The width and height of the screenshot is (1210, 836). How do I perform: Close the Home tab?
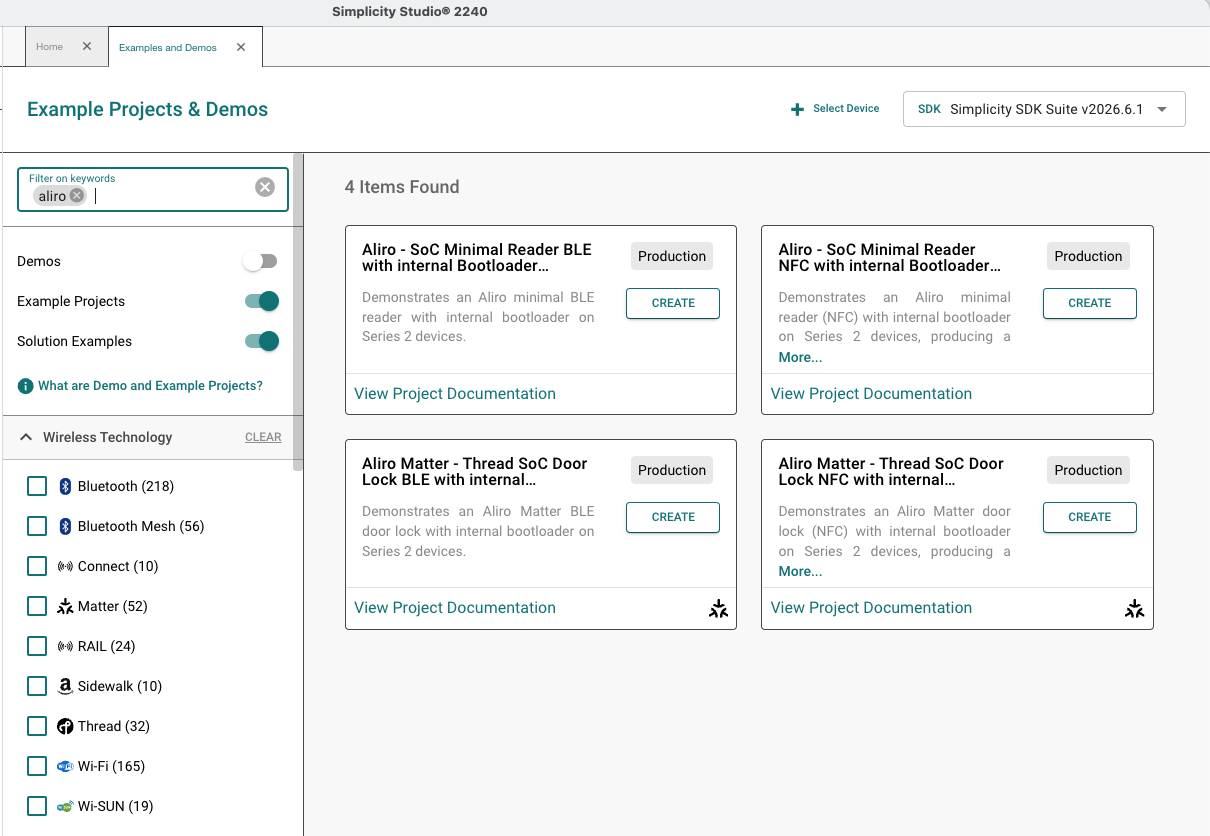(x=87, y=47)
